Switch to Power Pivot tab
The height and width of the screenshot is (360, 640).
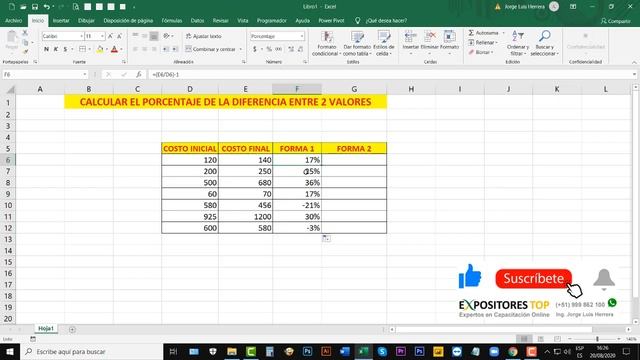click(x=331, y=20)
